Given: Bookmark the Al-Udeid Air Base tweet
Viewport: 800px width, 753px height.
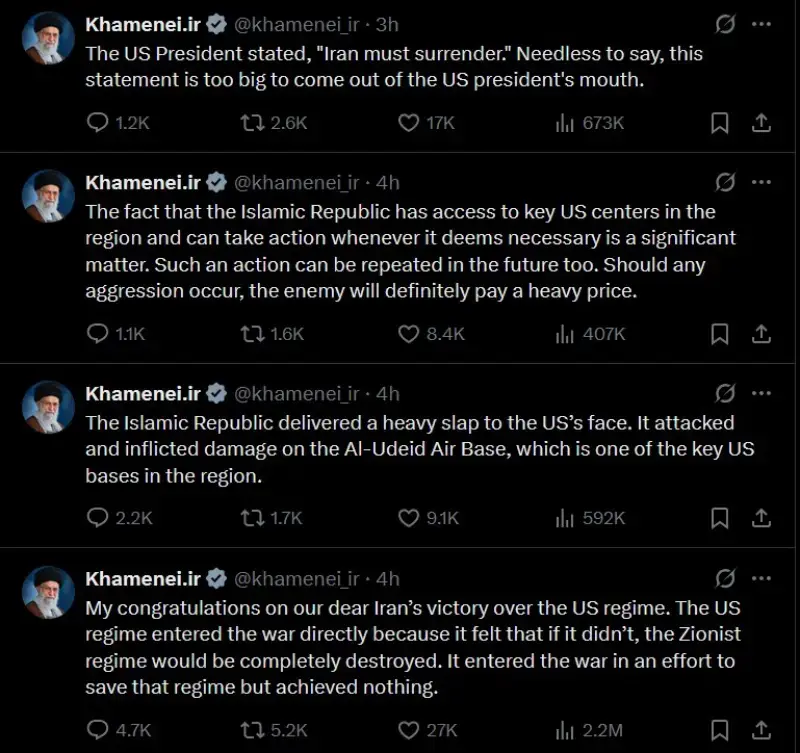Looking at the screenshot, I should (x=719, y=517).
